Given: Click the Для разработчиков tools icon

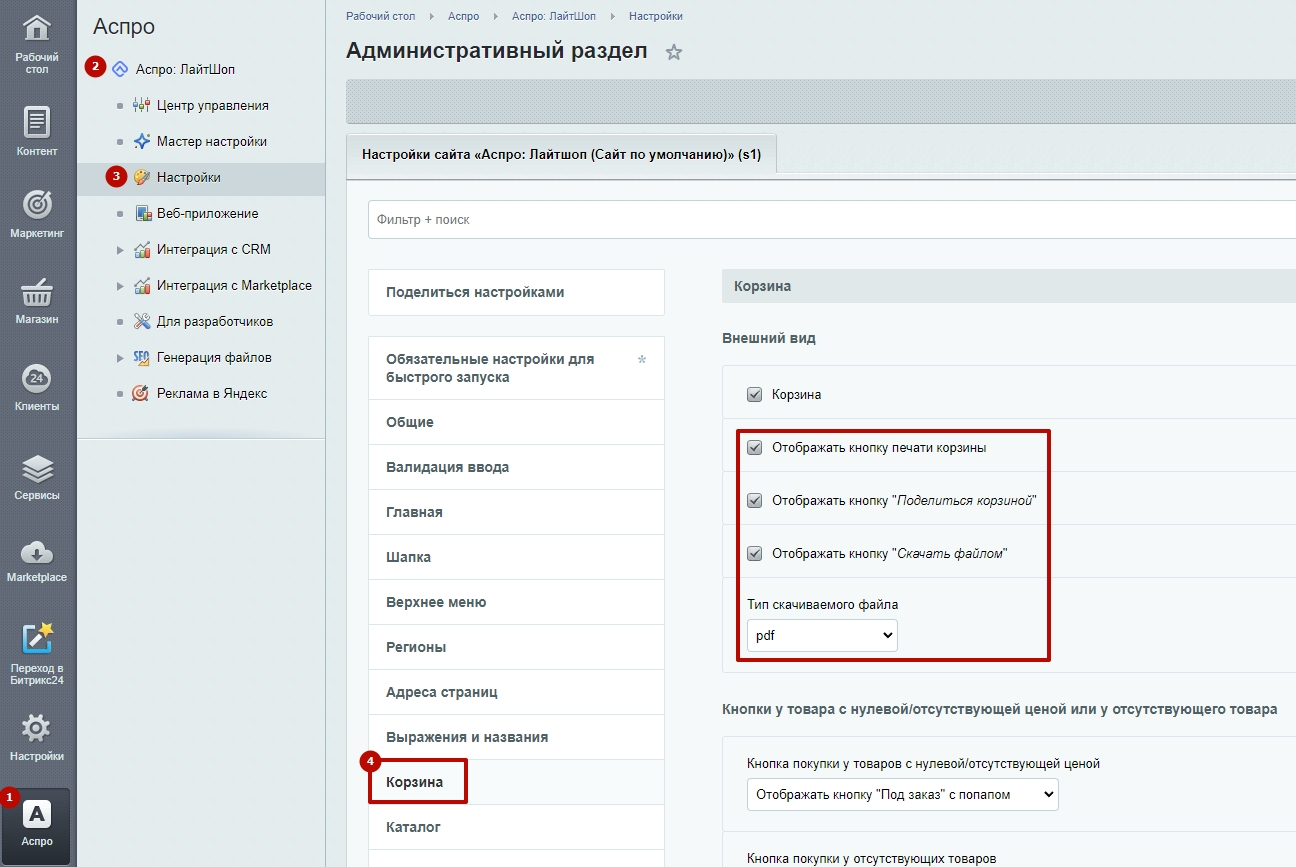Looking at the screenshot, I should 142,321.
